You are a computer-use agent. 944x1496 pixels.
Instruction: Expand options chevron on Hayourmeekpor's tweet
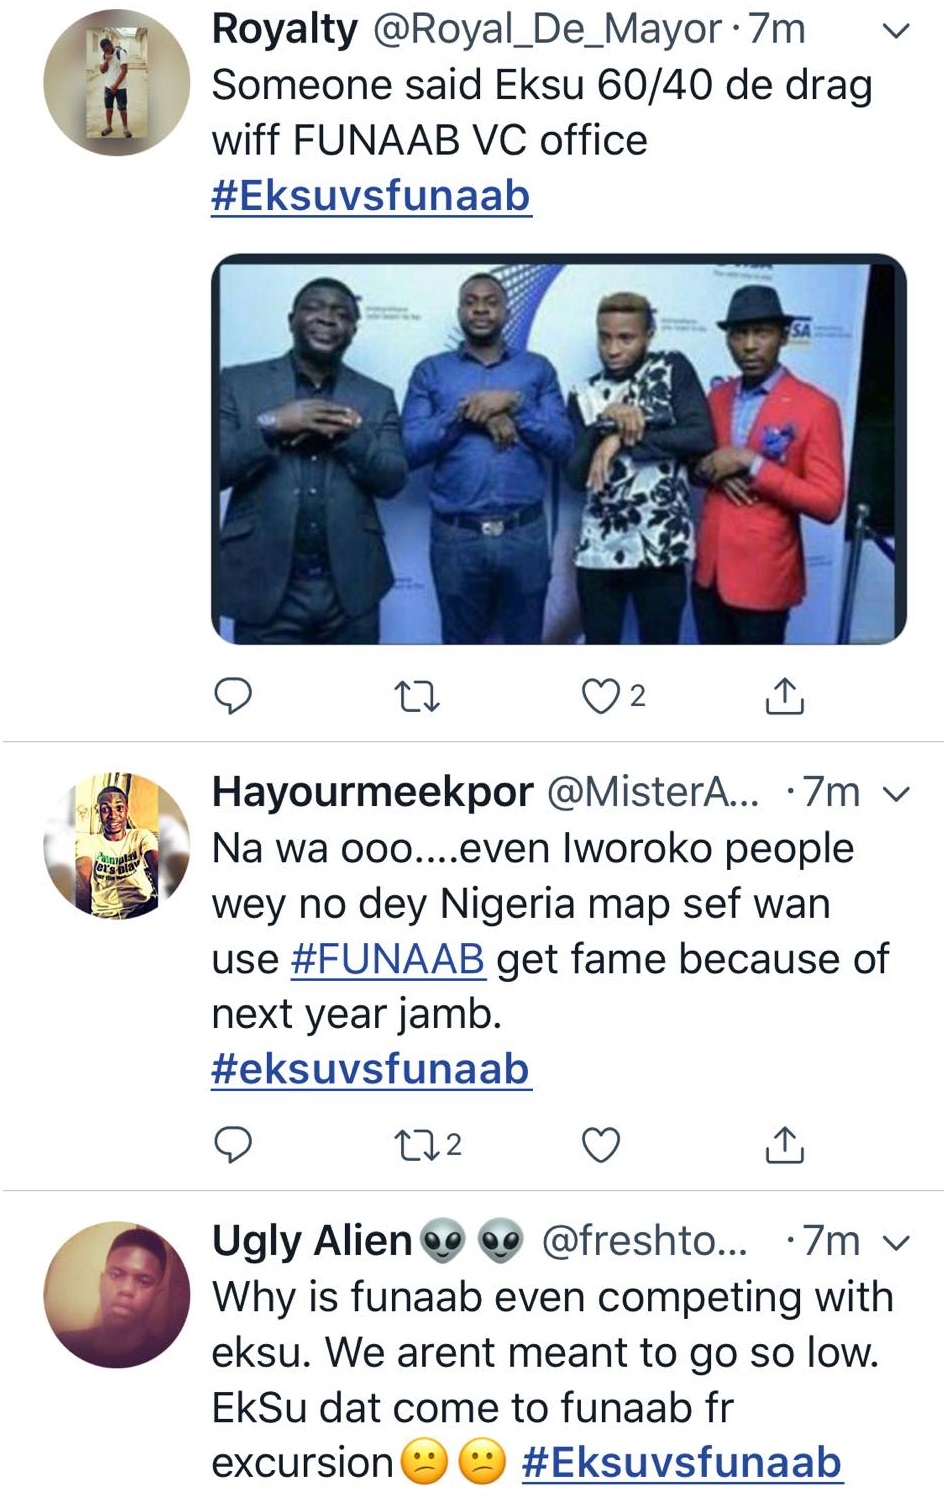(x=896, y=794)
